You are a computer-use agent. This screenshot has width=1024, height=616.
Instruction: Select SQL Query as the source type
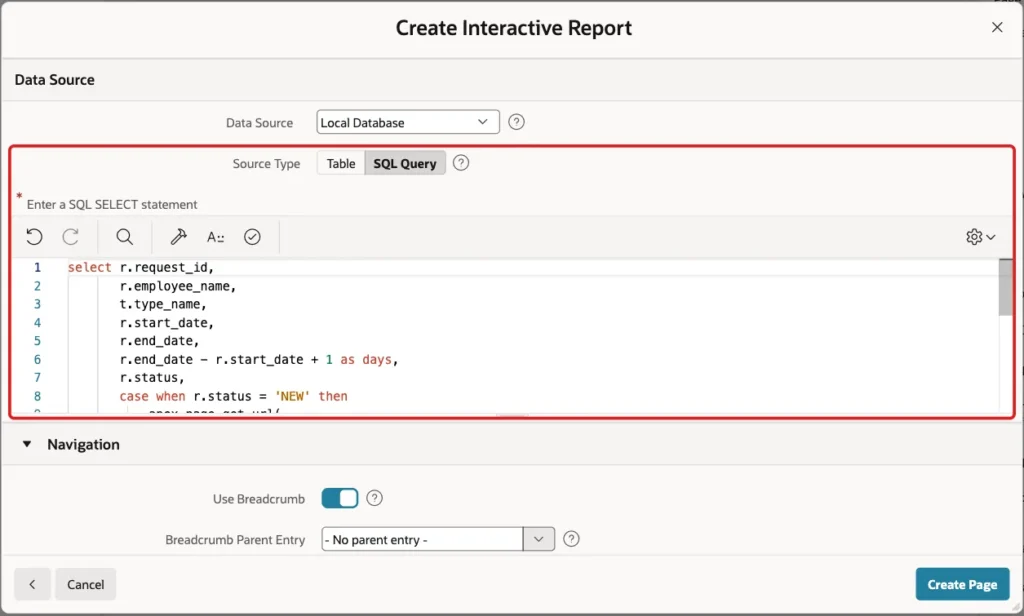click(x=405, y=163)
